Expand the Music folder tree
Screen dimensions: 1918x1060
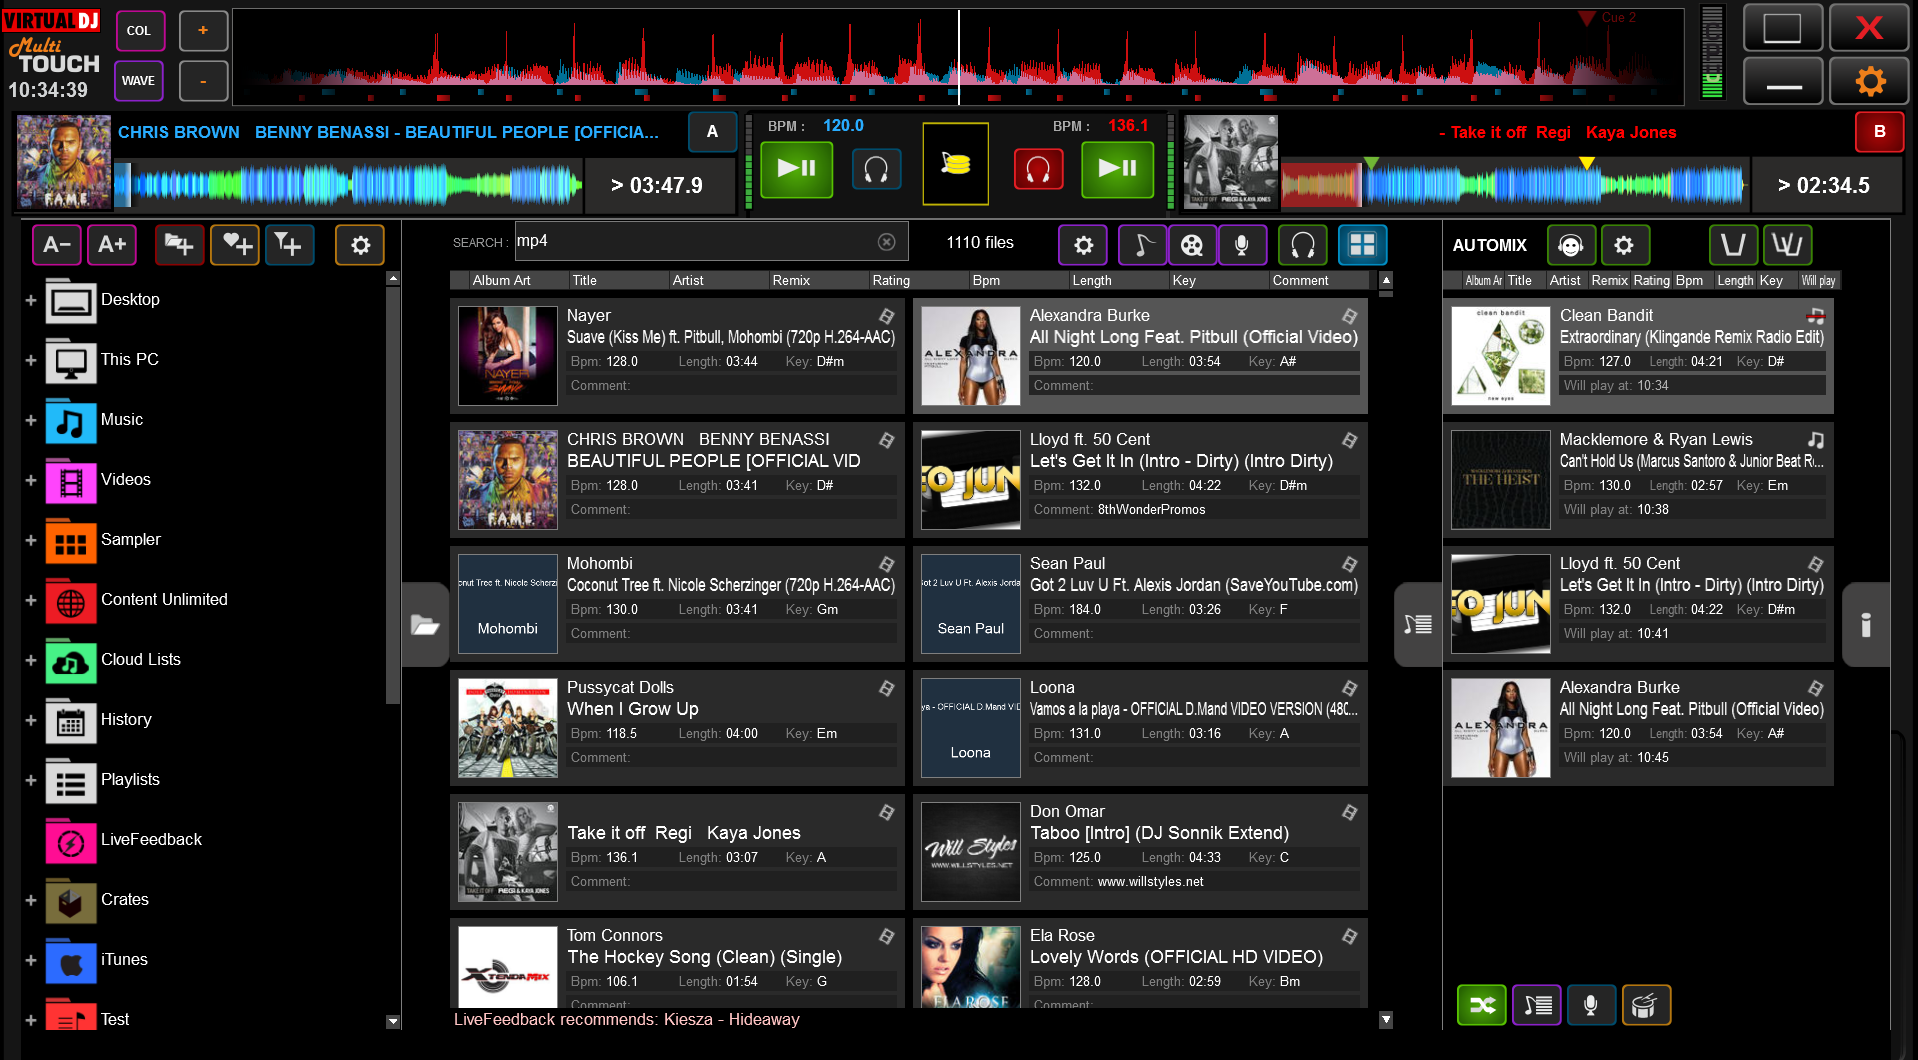[x=31, y=420]
